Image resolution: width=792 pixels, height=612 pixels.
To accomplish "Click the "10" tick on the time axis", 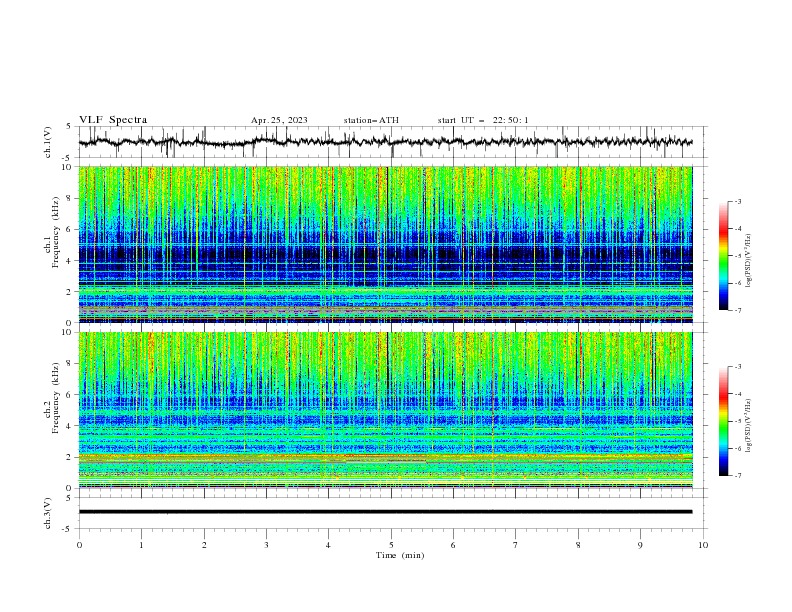I will click(703, 545).
